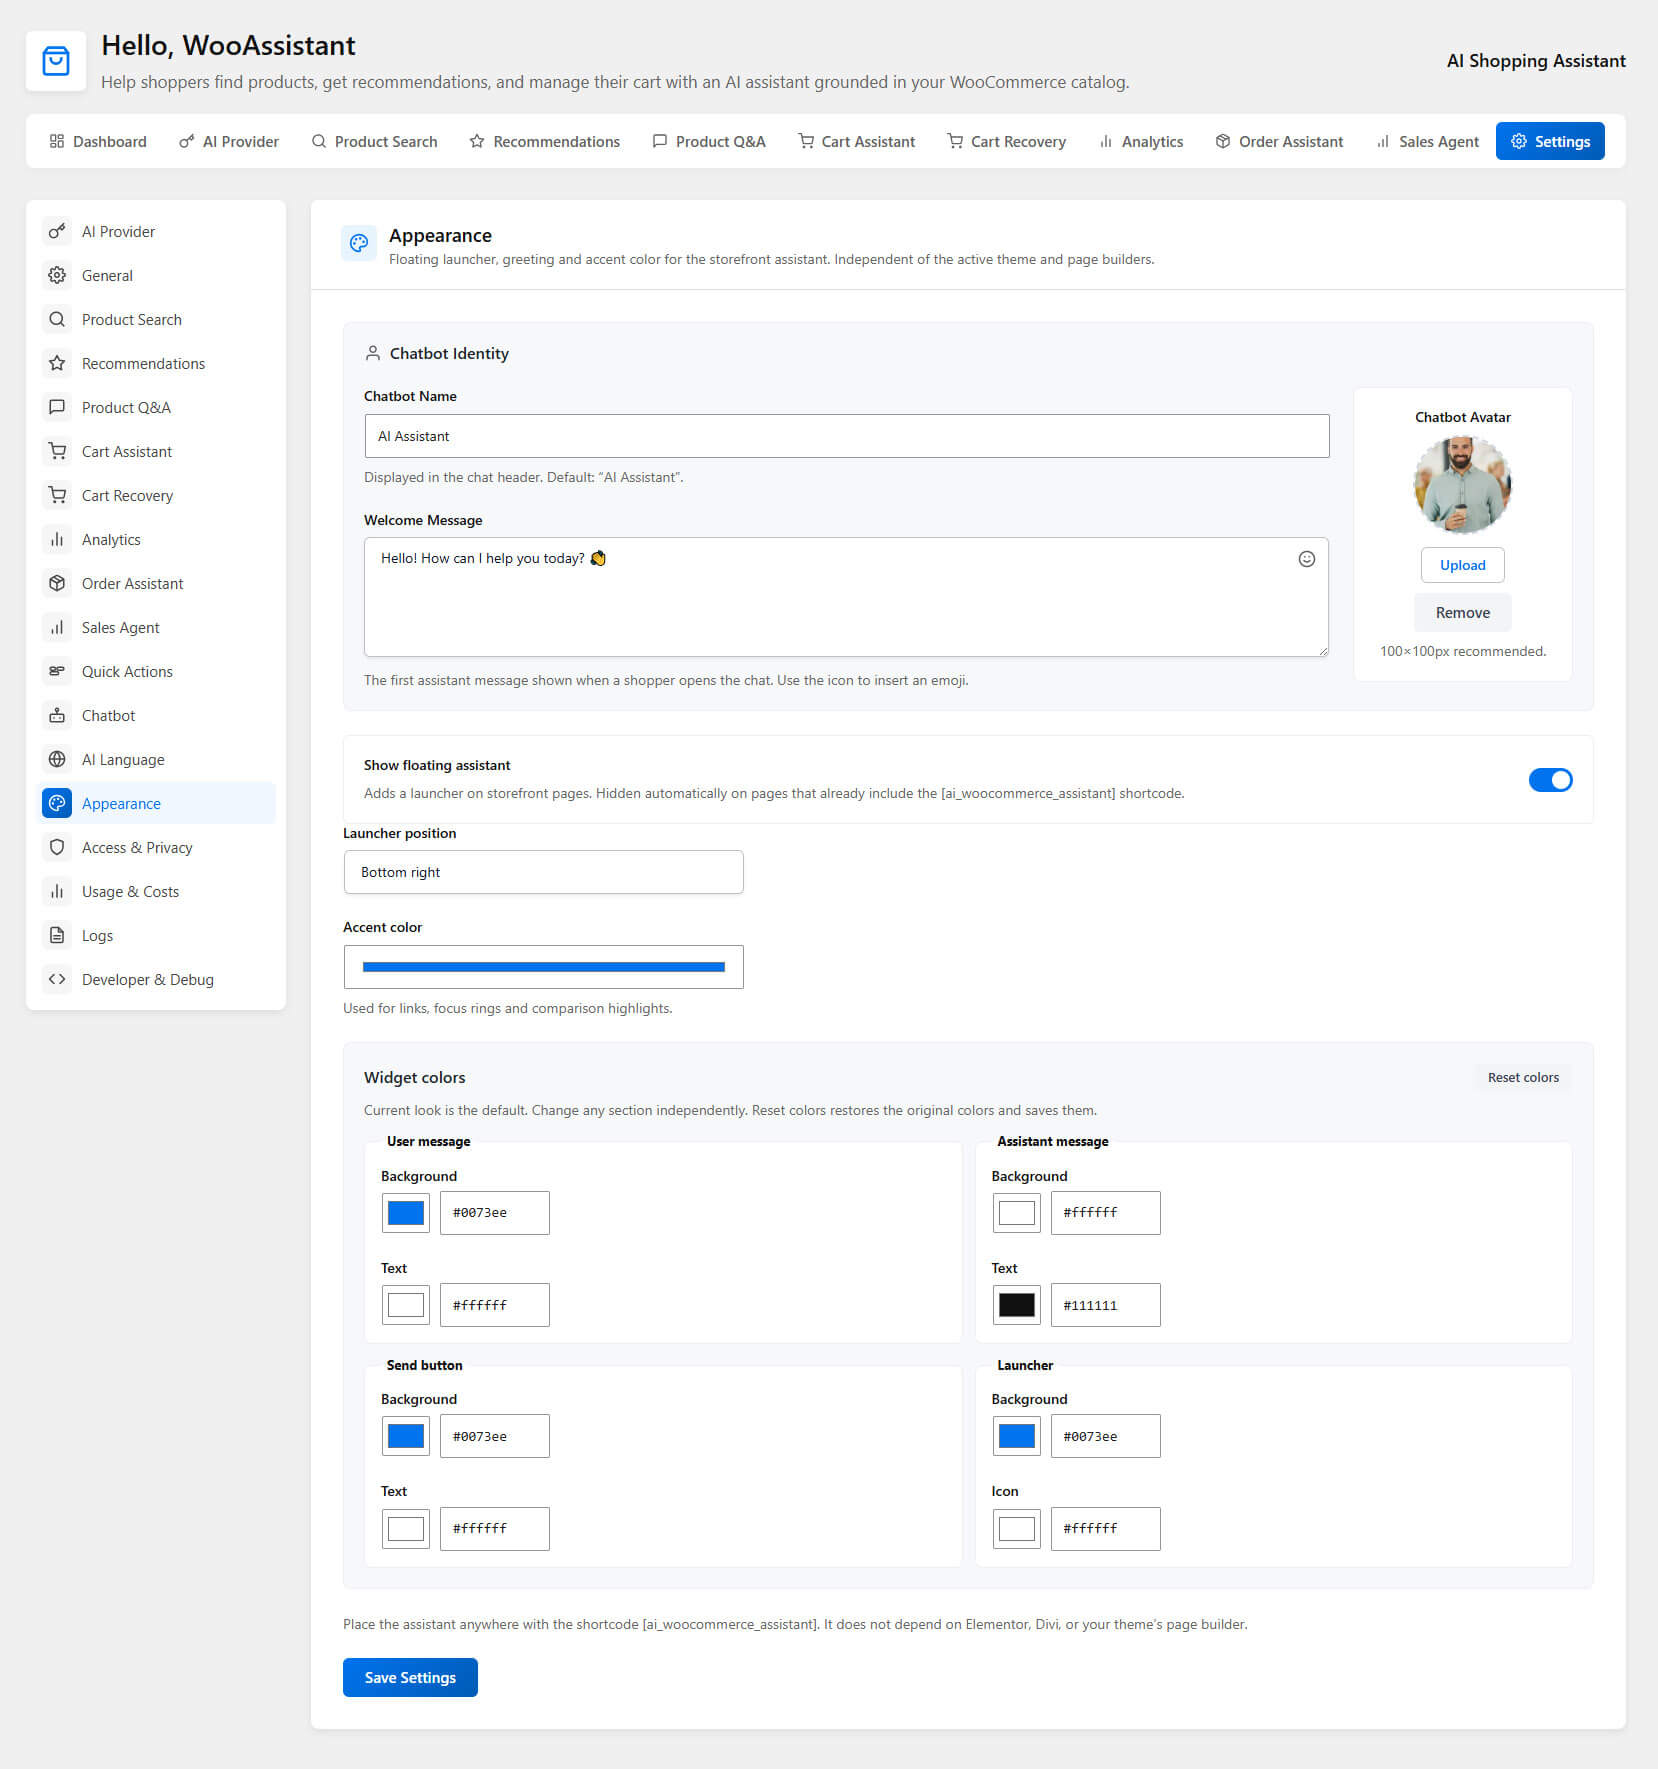Open Cart Assistant cart icon in sidebar

(57, 451)
